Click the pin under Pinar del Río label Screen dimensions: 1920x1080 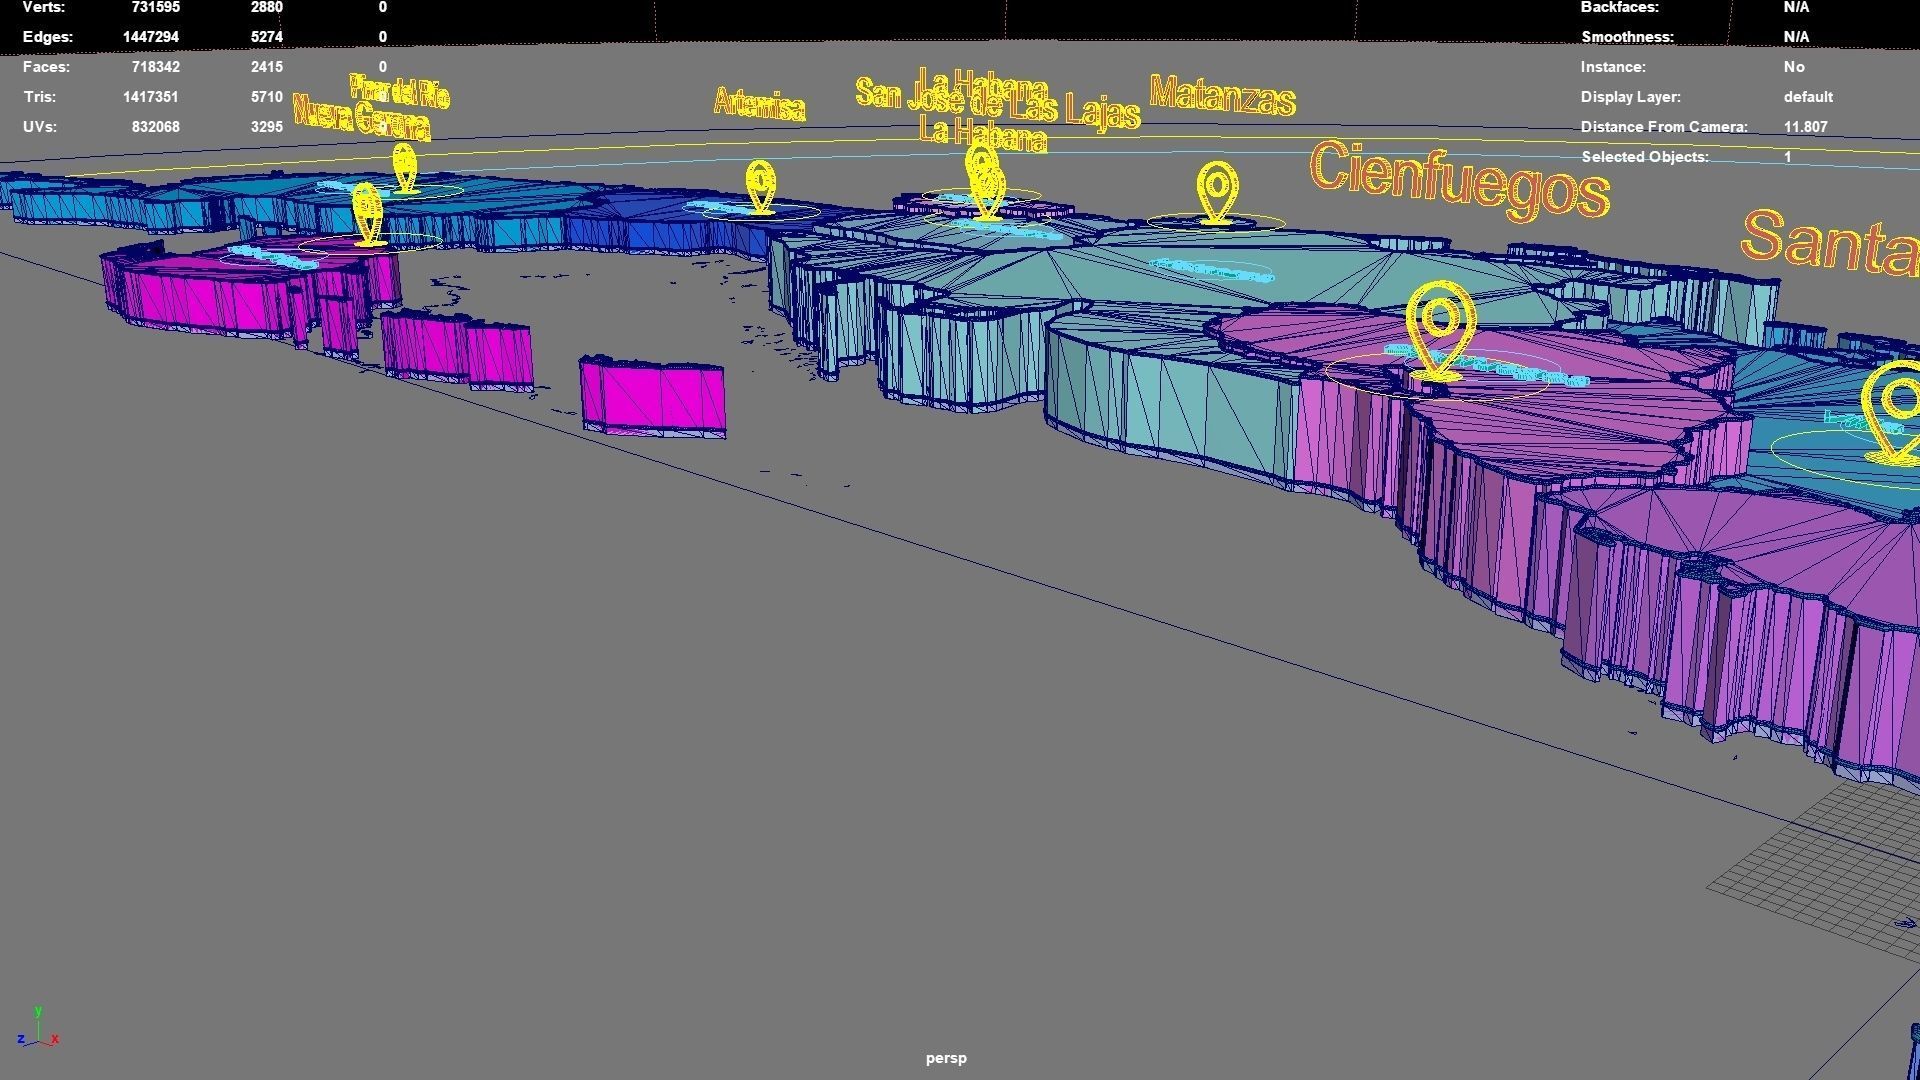(x=404, y=167)
